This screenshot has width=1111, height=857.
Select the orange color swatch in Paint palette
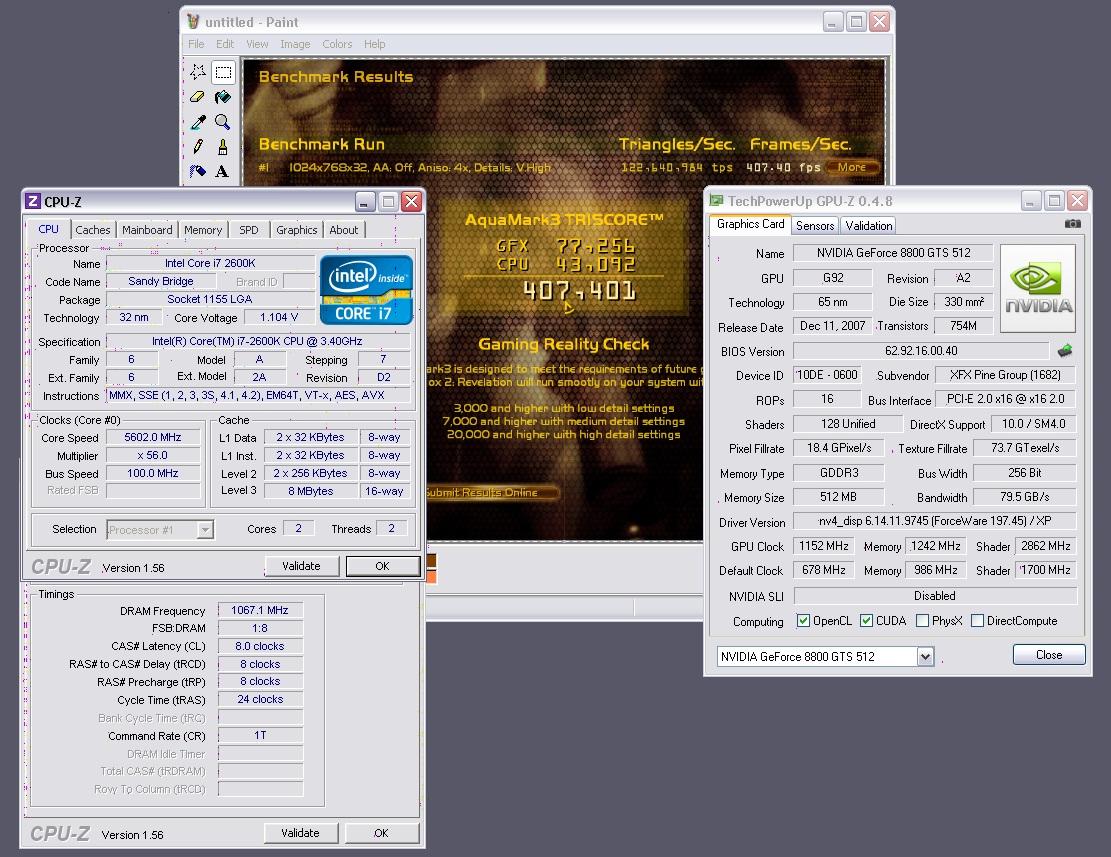click(x=431, y=577)
